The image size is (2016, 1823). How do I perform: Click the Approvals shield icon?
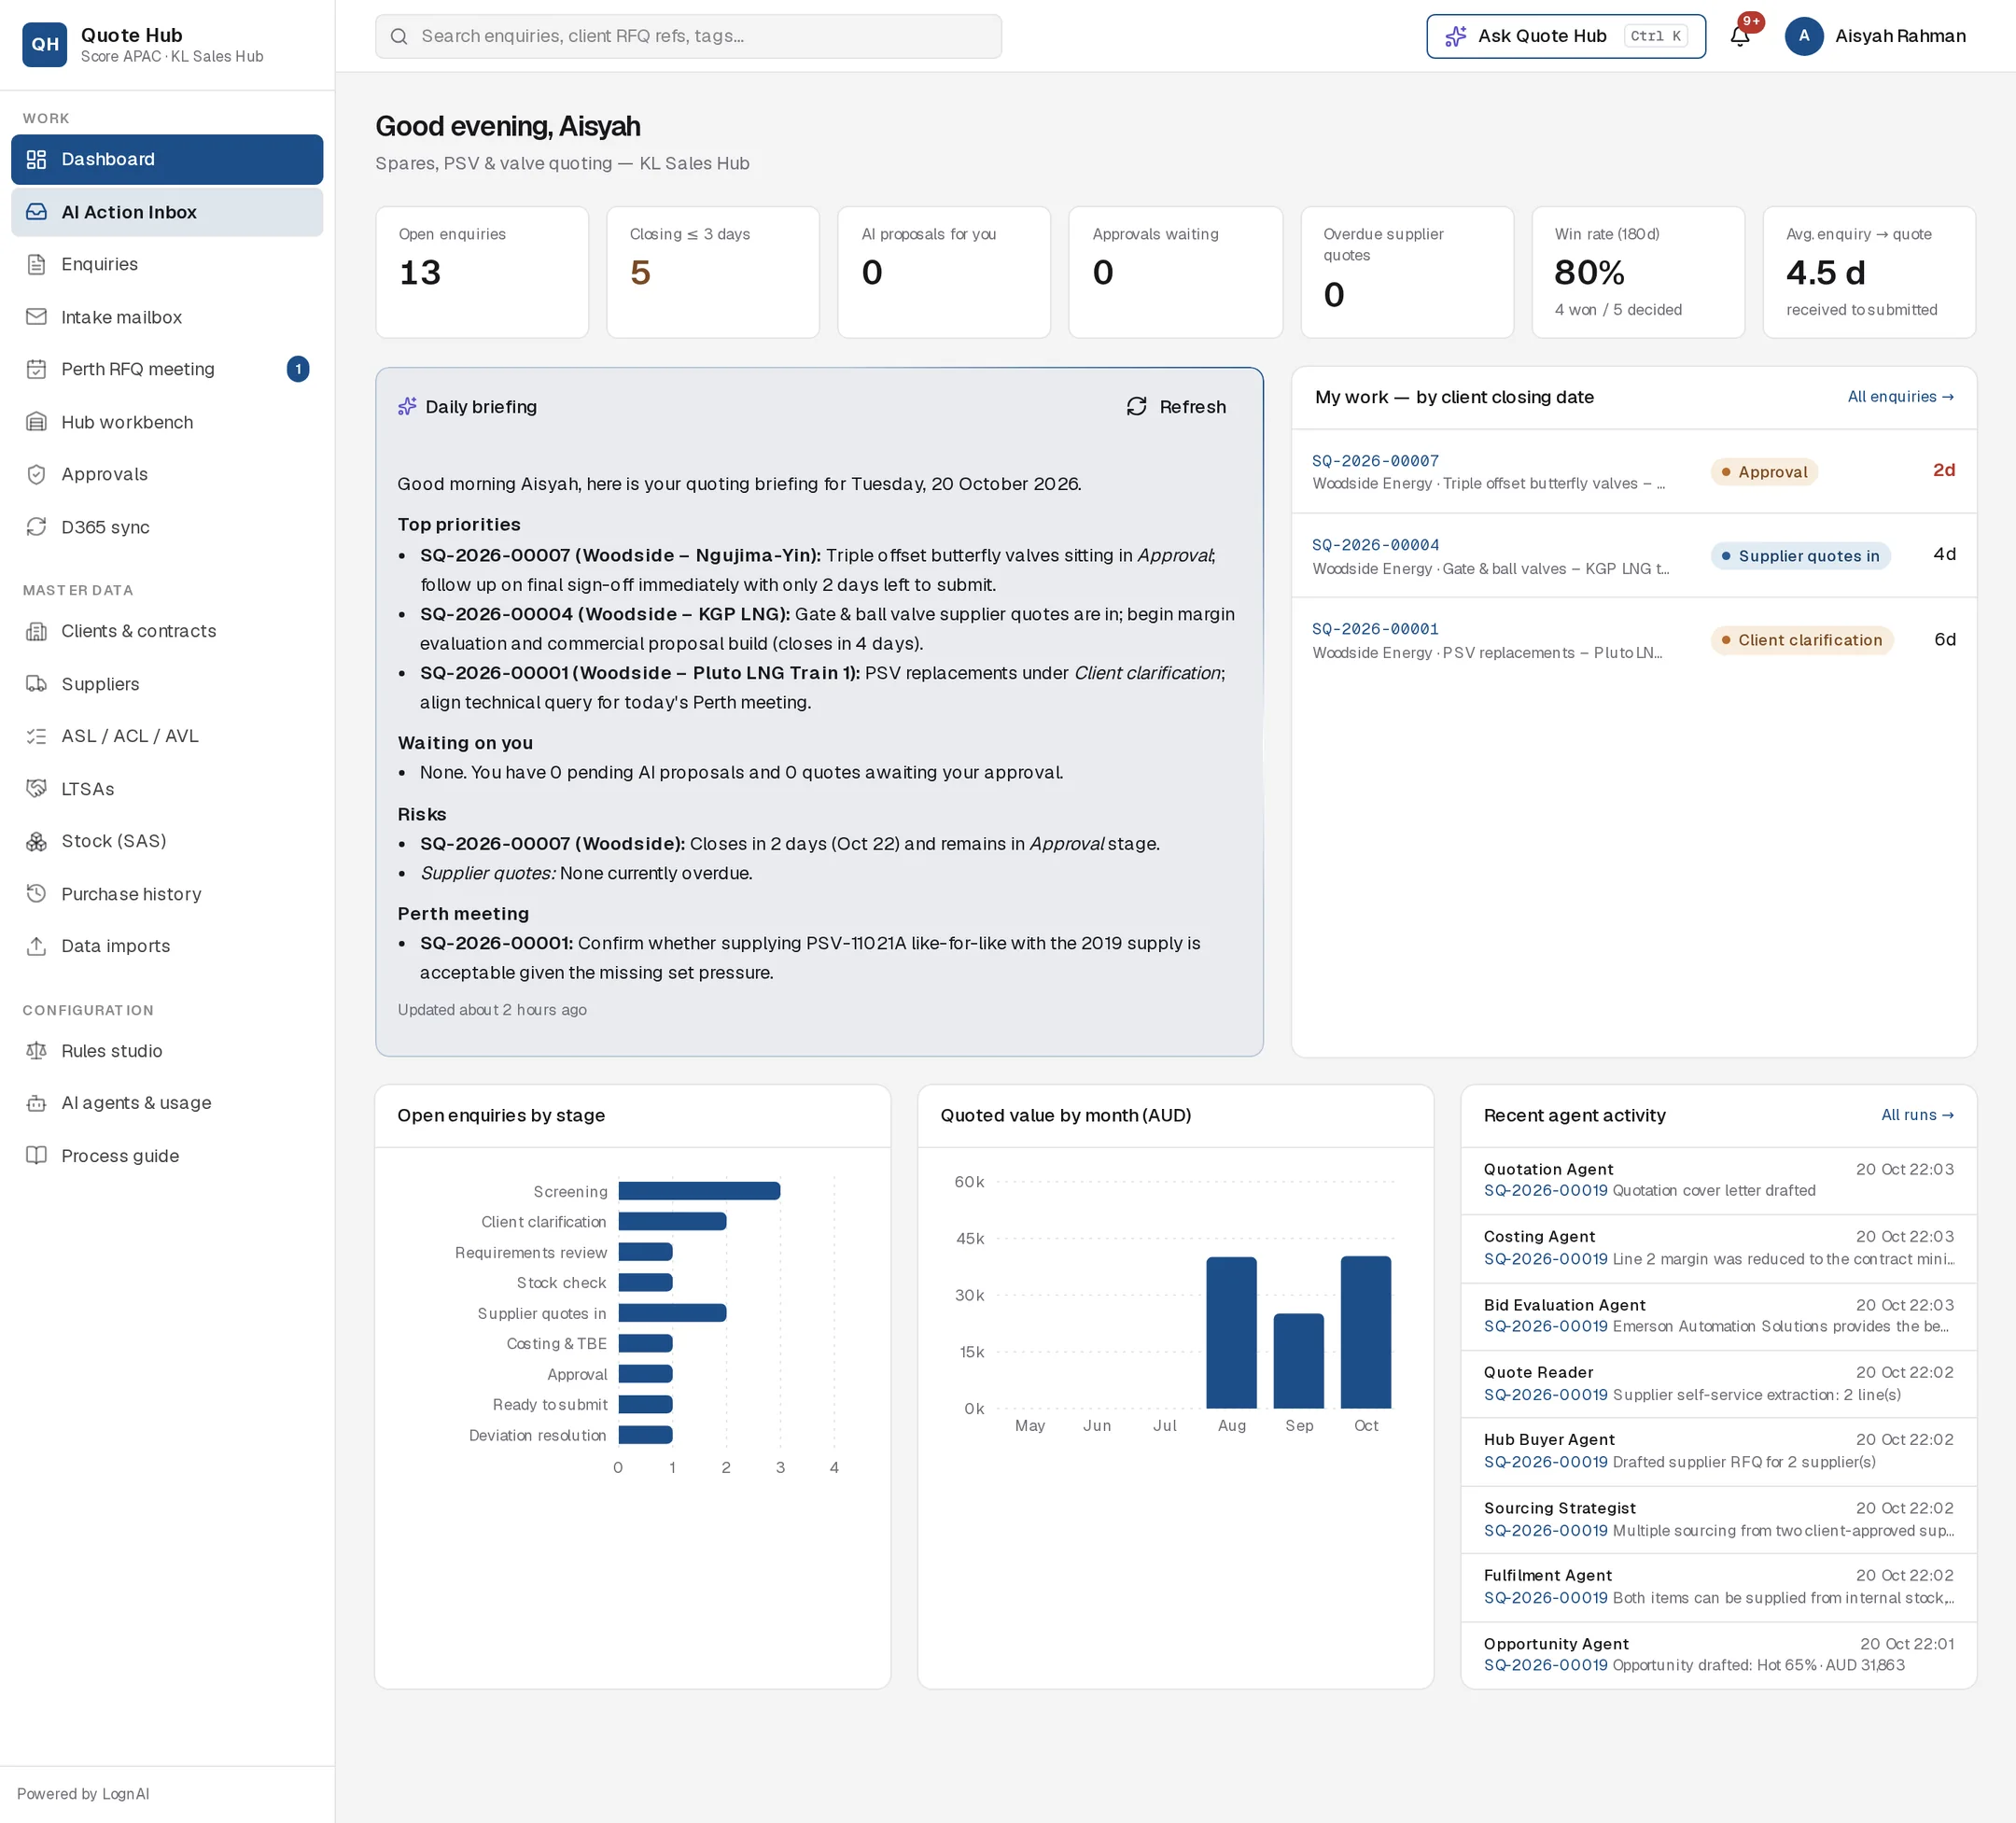[x=37, y=474]
